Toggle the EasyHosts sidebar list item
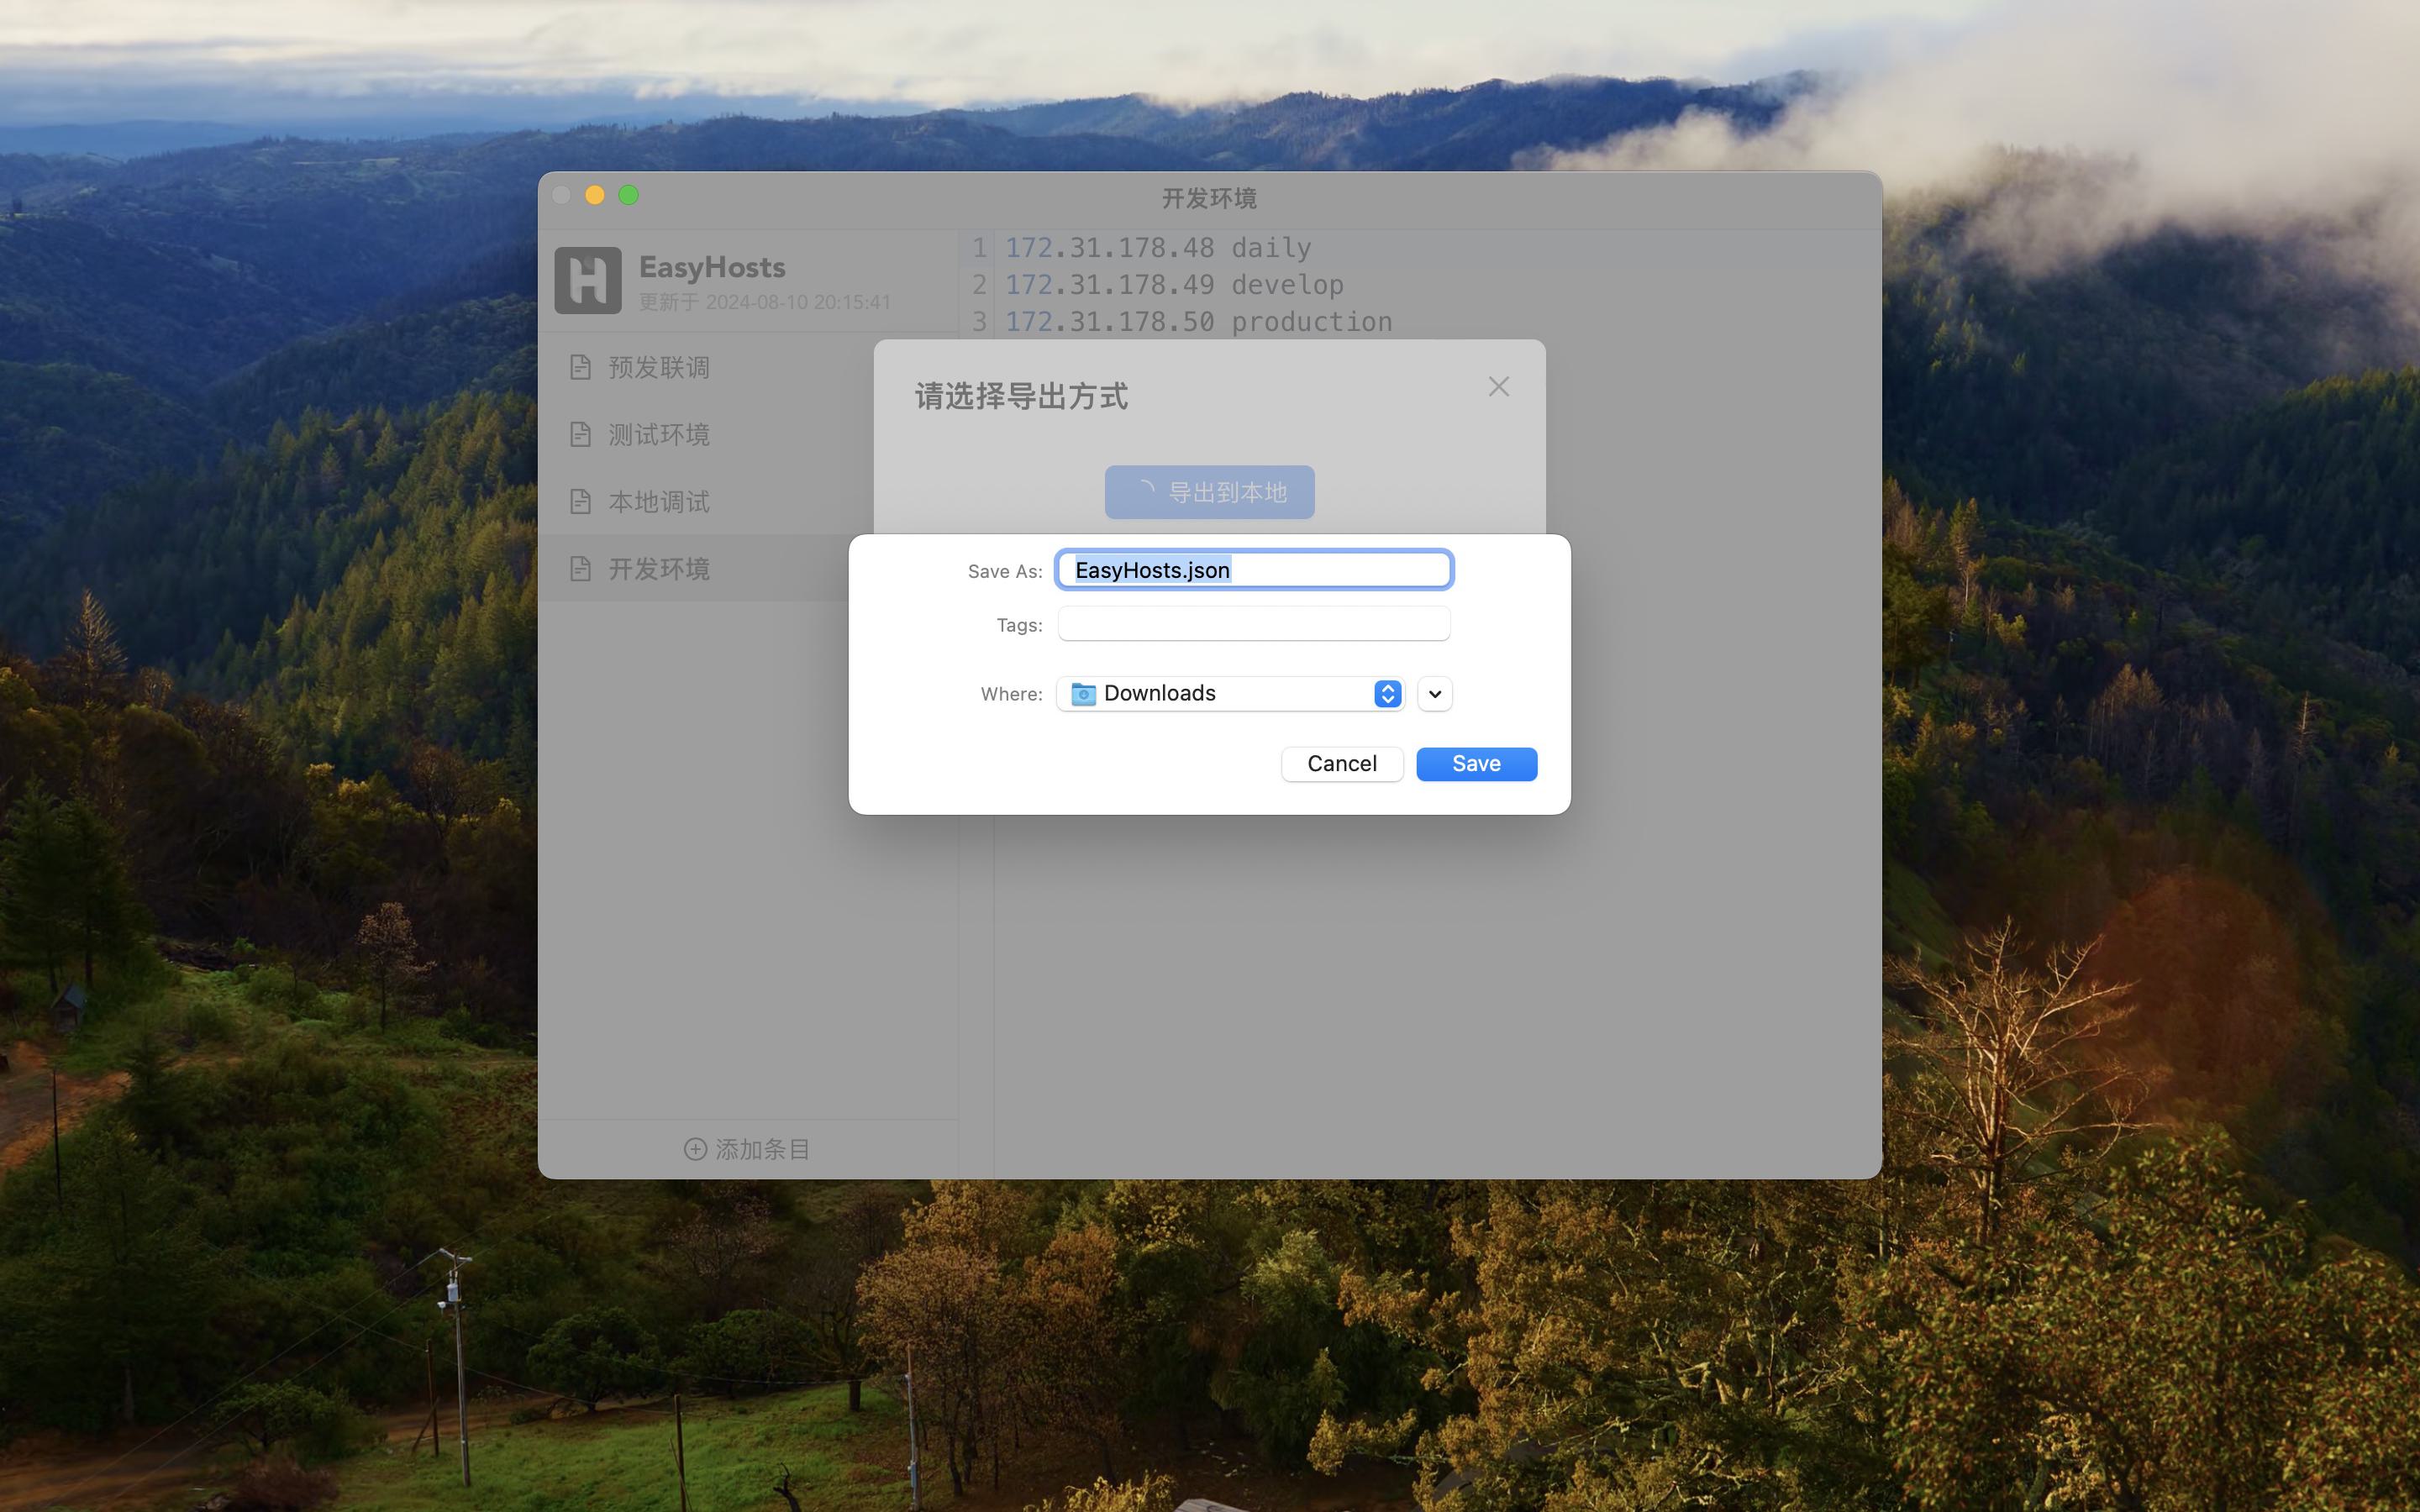This screenshot has height=1512, width=2420. tap(748, 279)
